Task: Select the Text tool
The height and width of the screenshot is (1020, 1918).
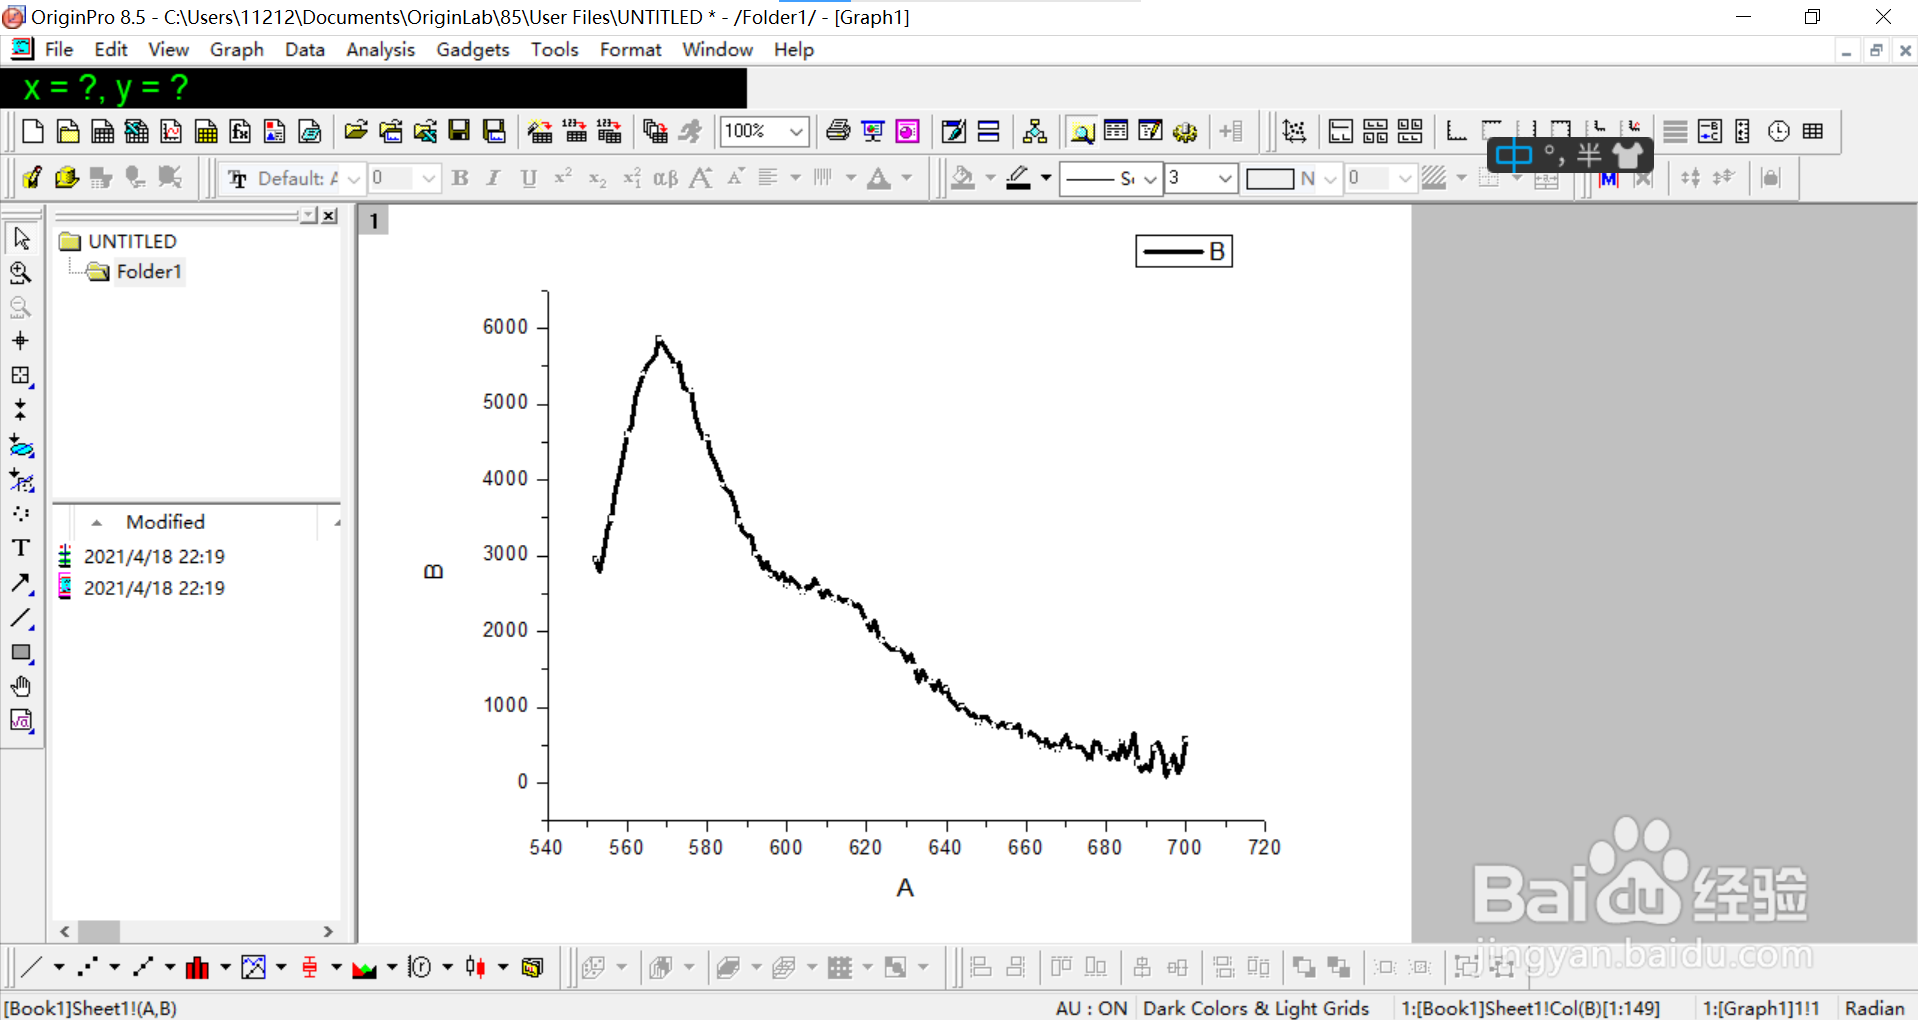Action: click(21, 547)
